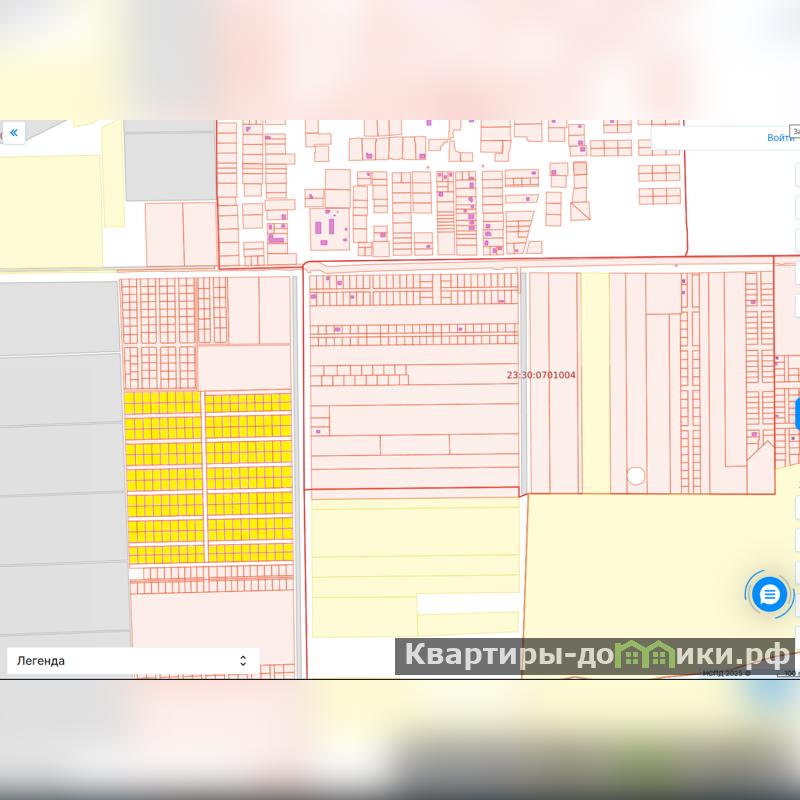
Task: Click the up-down arrows in Легенда box
Action: click(242, 661)
